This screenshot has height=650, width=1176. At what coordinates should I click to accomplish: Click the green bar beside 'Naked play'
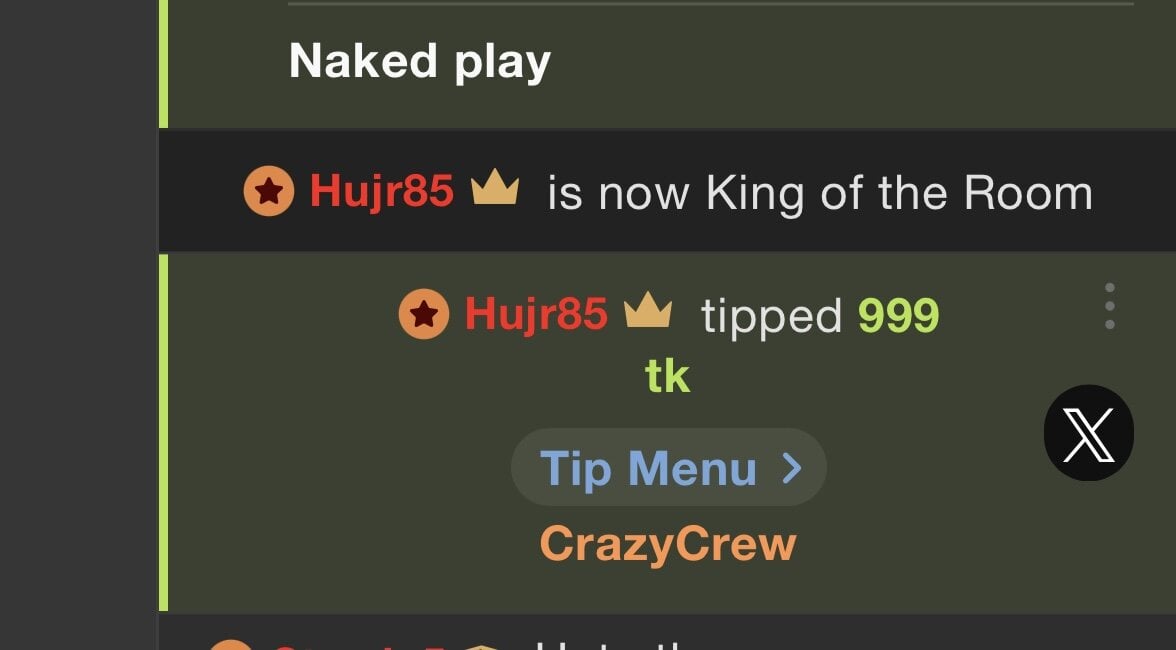[x=164, y=64]
